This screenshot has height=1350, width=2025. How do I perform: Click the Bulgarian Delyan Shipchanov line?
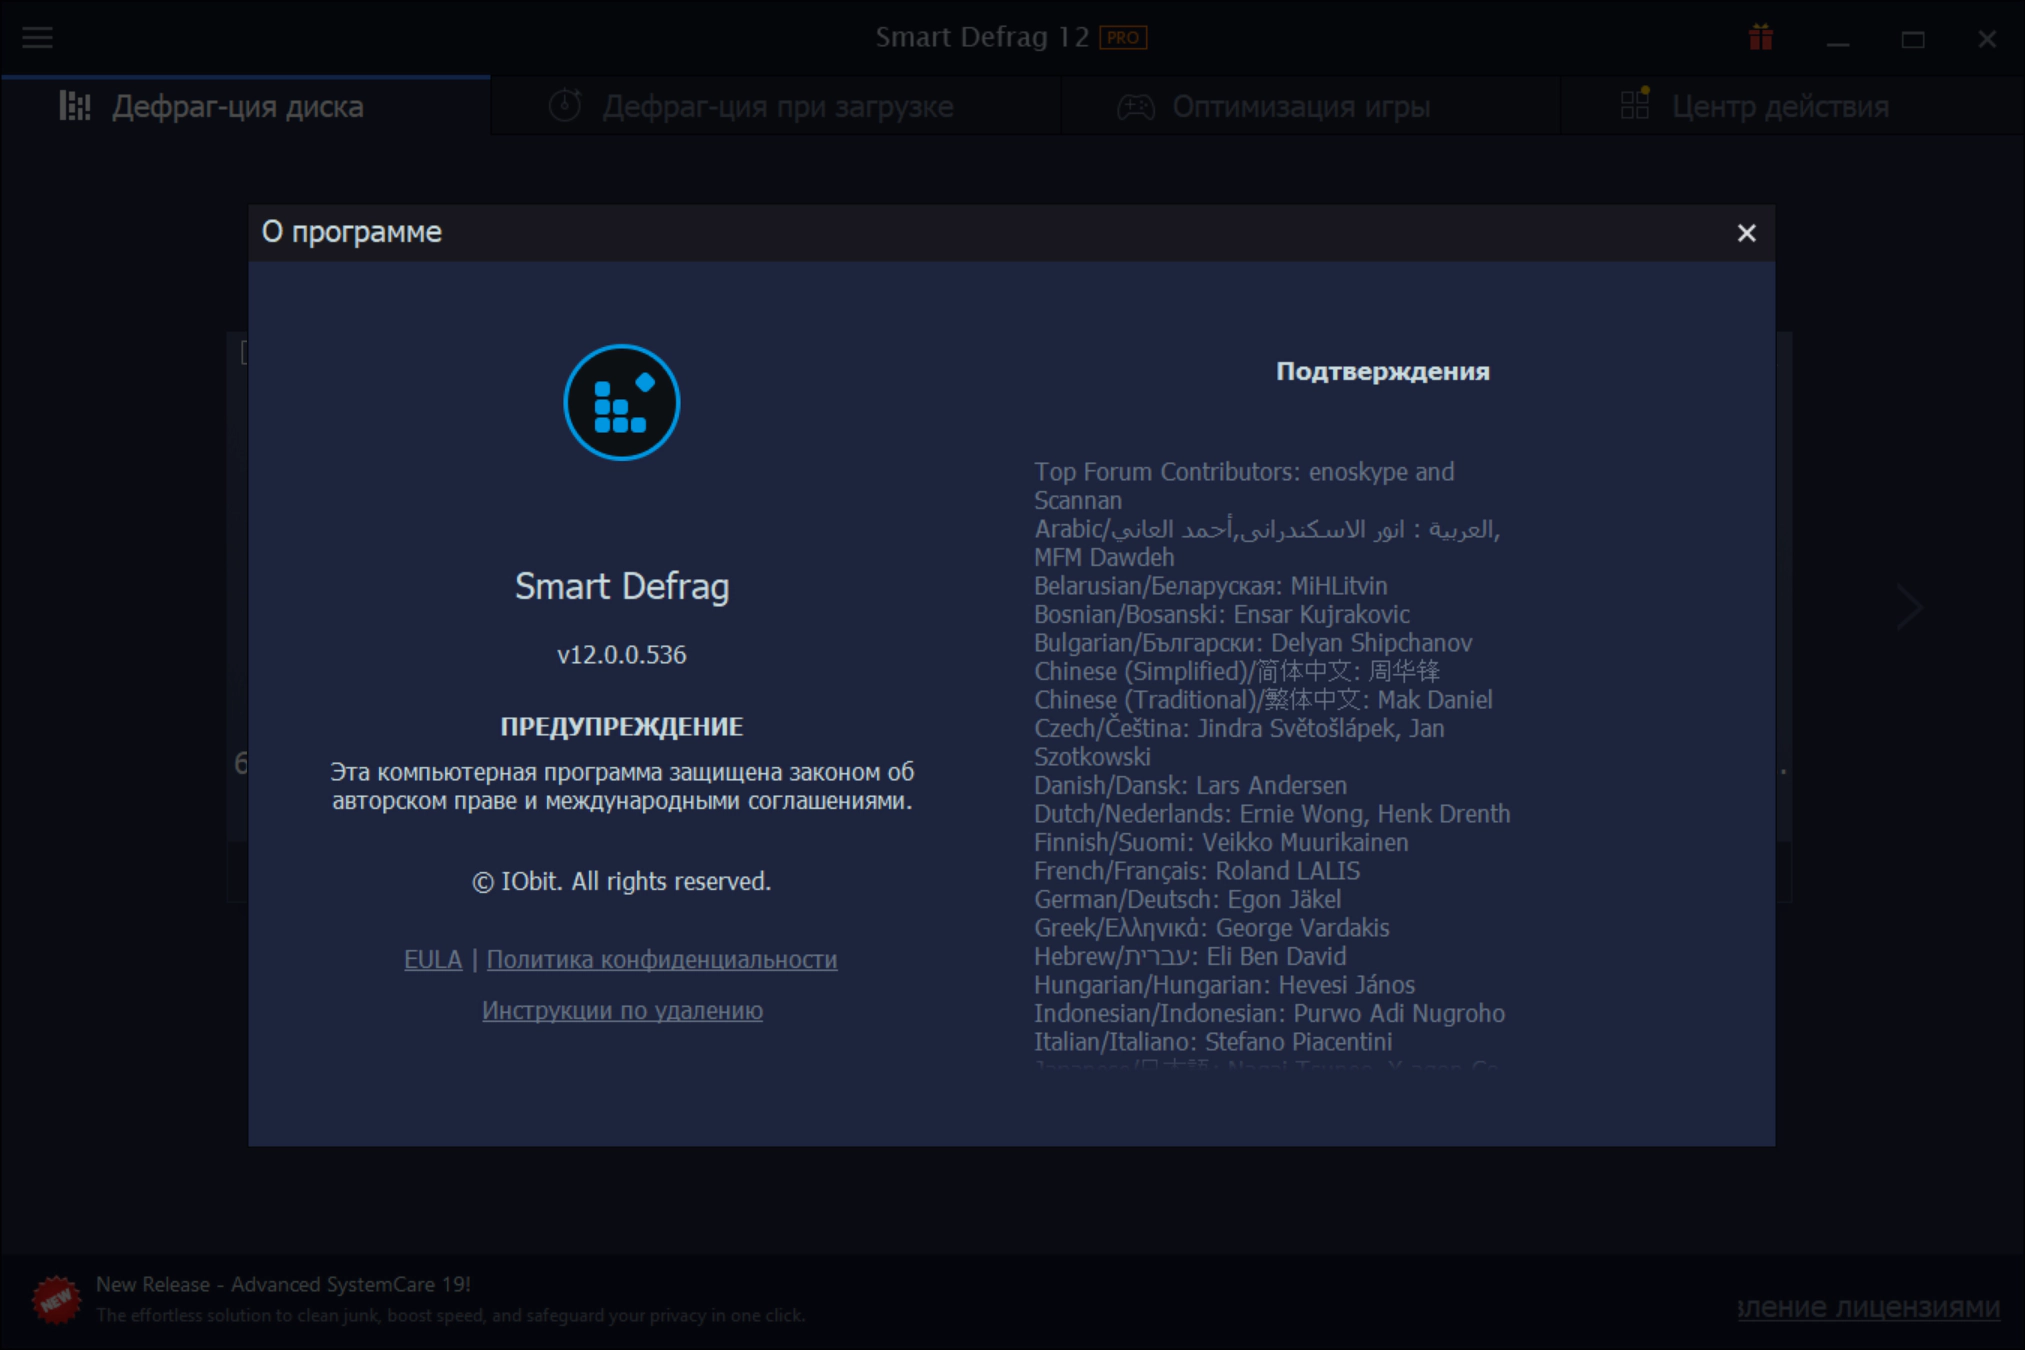1253,643
